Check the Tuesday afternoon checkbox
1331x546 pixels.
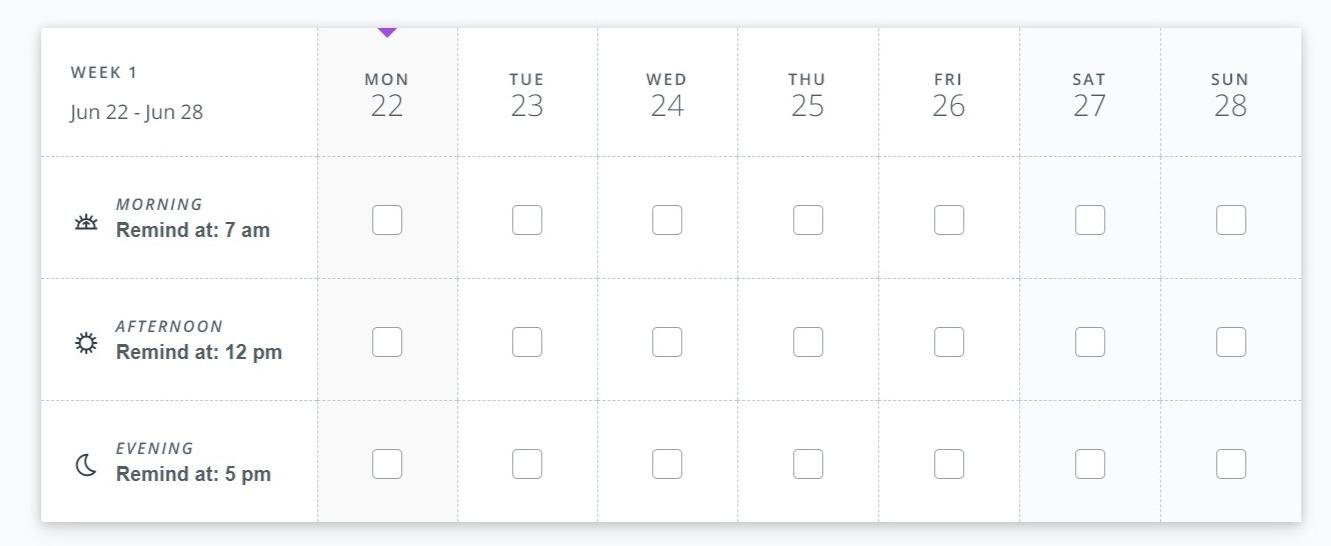527,342
